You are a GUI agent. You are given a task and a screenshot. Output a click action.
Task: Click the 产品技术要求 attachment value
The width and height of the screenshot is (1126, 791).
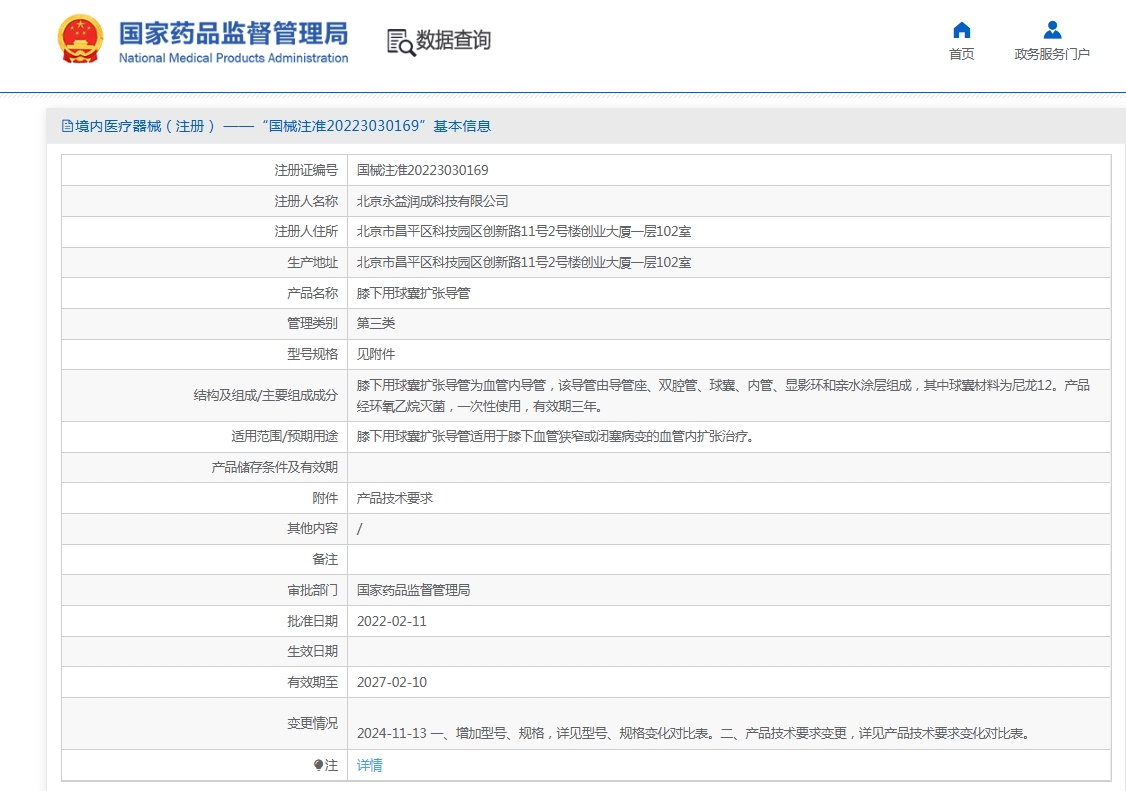(x=394, y=498)
